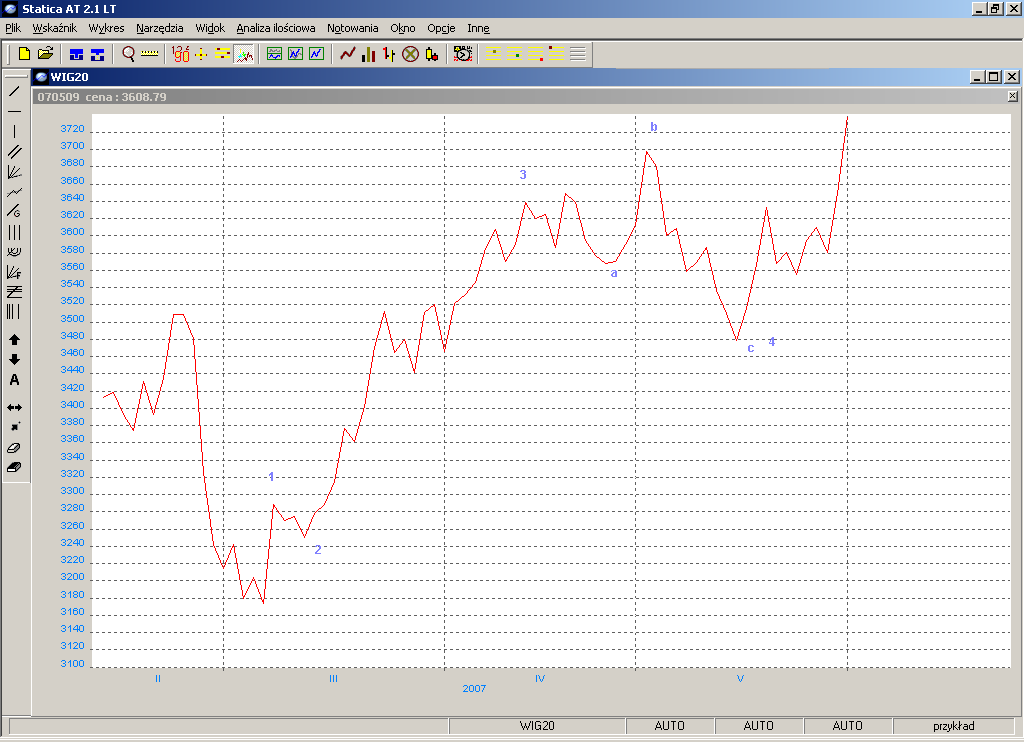Open a file with the folder icon
Viewport: 1024px width, 742px height.
(x=45, y=54)
